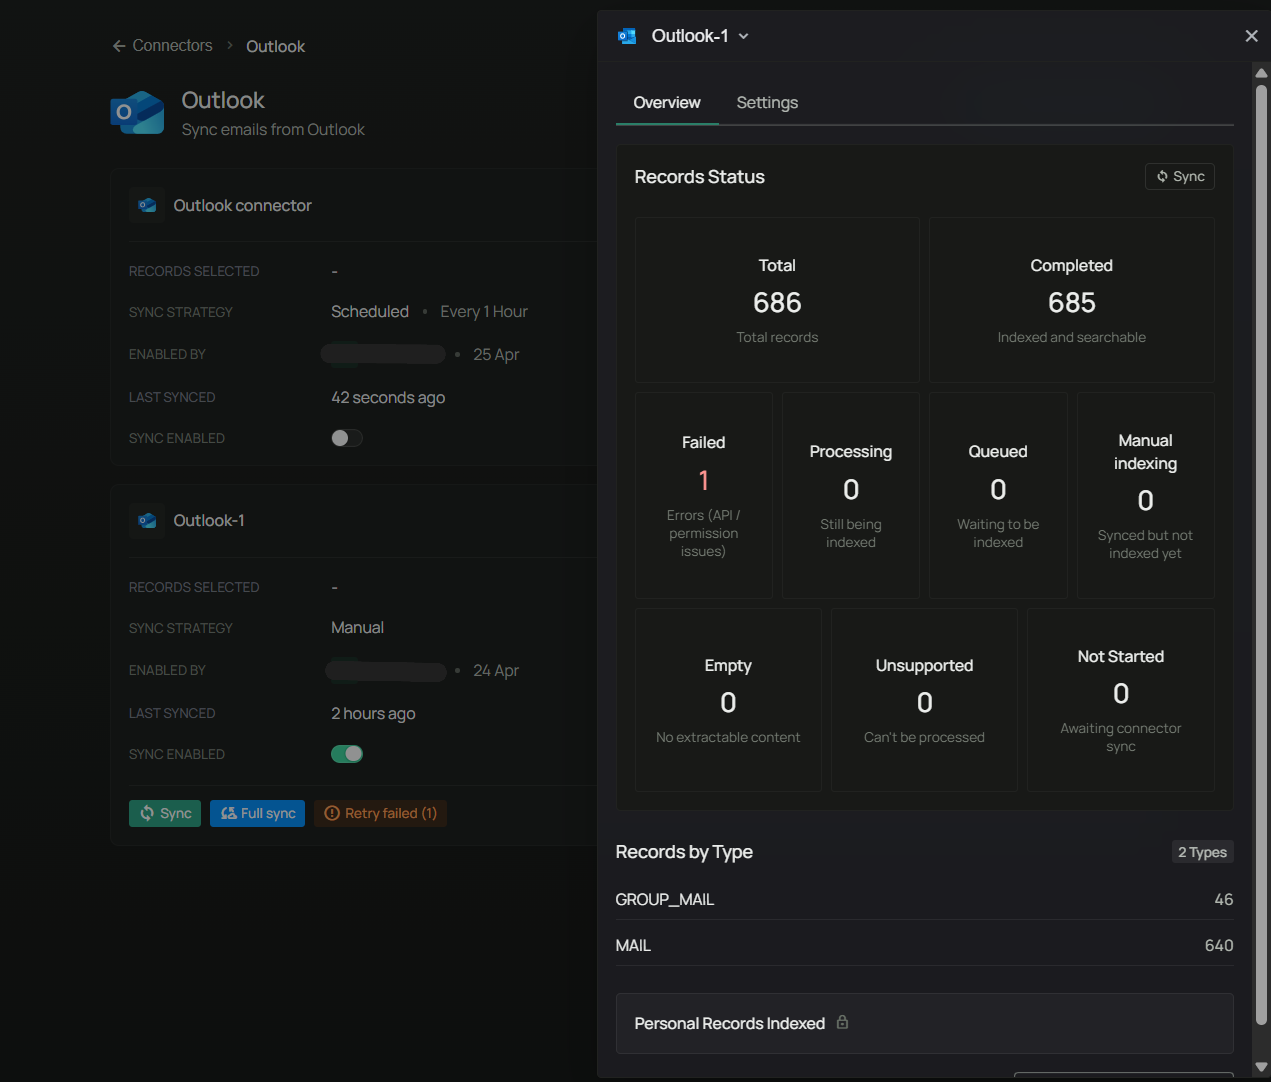Click the 'Every 1 Hour' schedule text
Screen dimensions: 1271x1082
coord(484,312)
